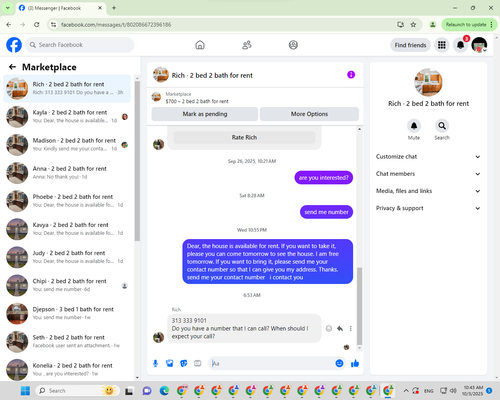Open Anna - 2 bed 2 bath chat

point(67,173)
